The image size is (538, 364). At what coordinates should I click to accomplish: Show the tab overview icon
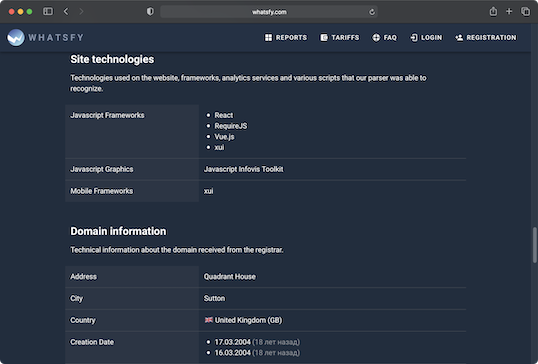[x=525, y=11]
